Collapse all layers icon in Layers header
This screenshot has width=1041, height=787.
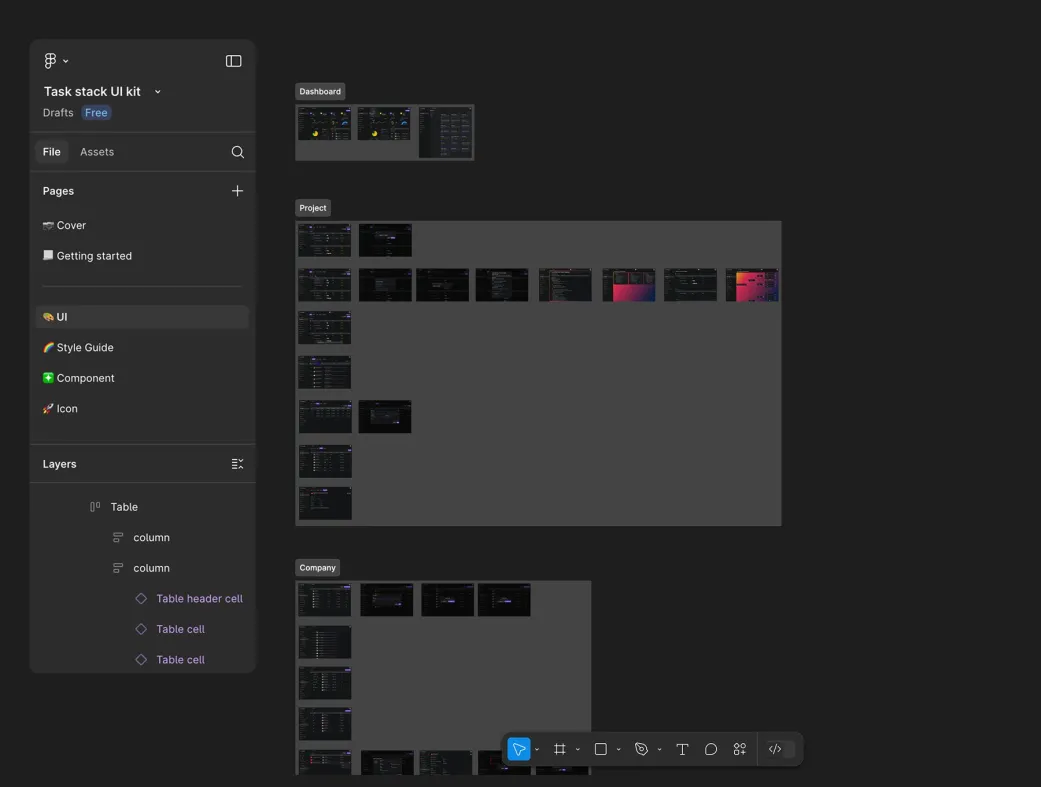(237, 464)
